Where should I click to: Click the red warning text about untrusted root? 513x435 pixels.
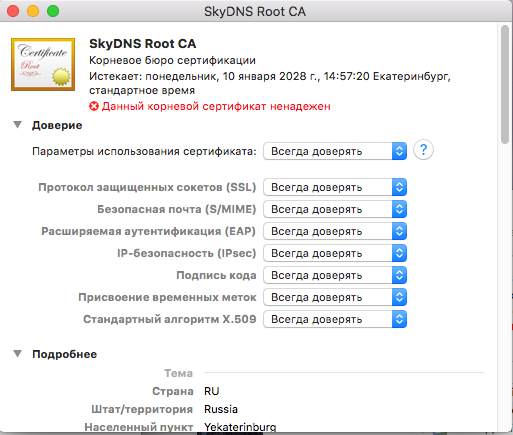(216, 106)
